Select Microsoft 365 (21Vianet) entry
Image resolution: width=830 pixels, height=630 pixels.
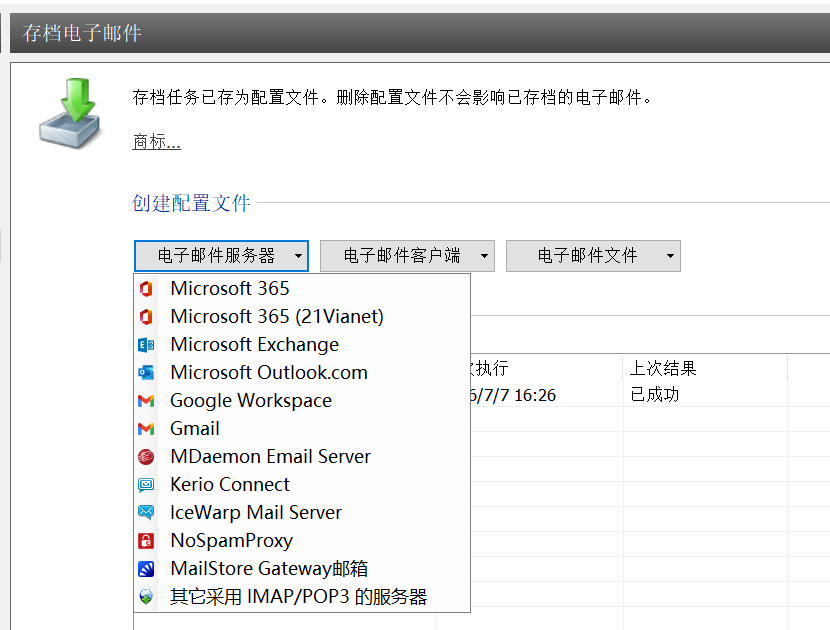(302, 317)
